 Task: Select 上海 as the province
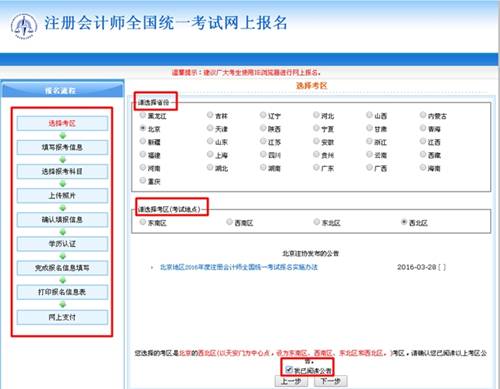pyautogui.click(x=210, y=154)
